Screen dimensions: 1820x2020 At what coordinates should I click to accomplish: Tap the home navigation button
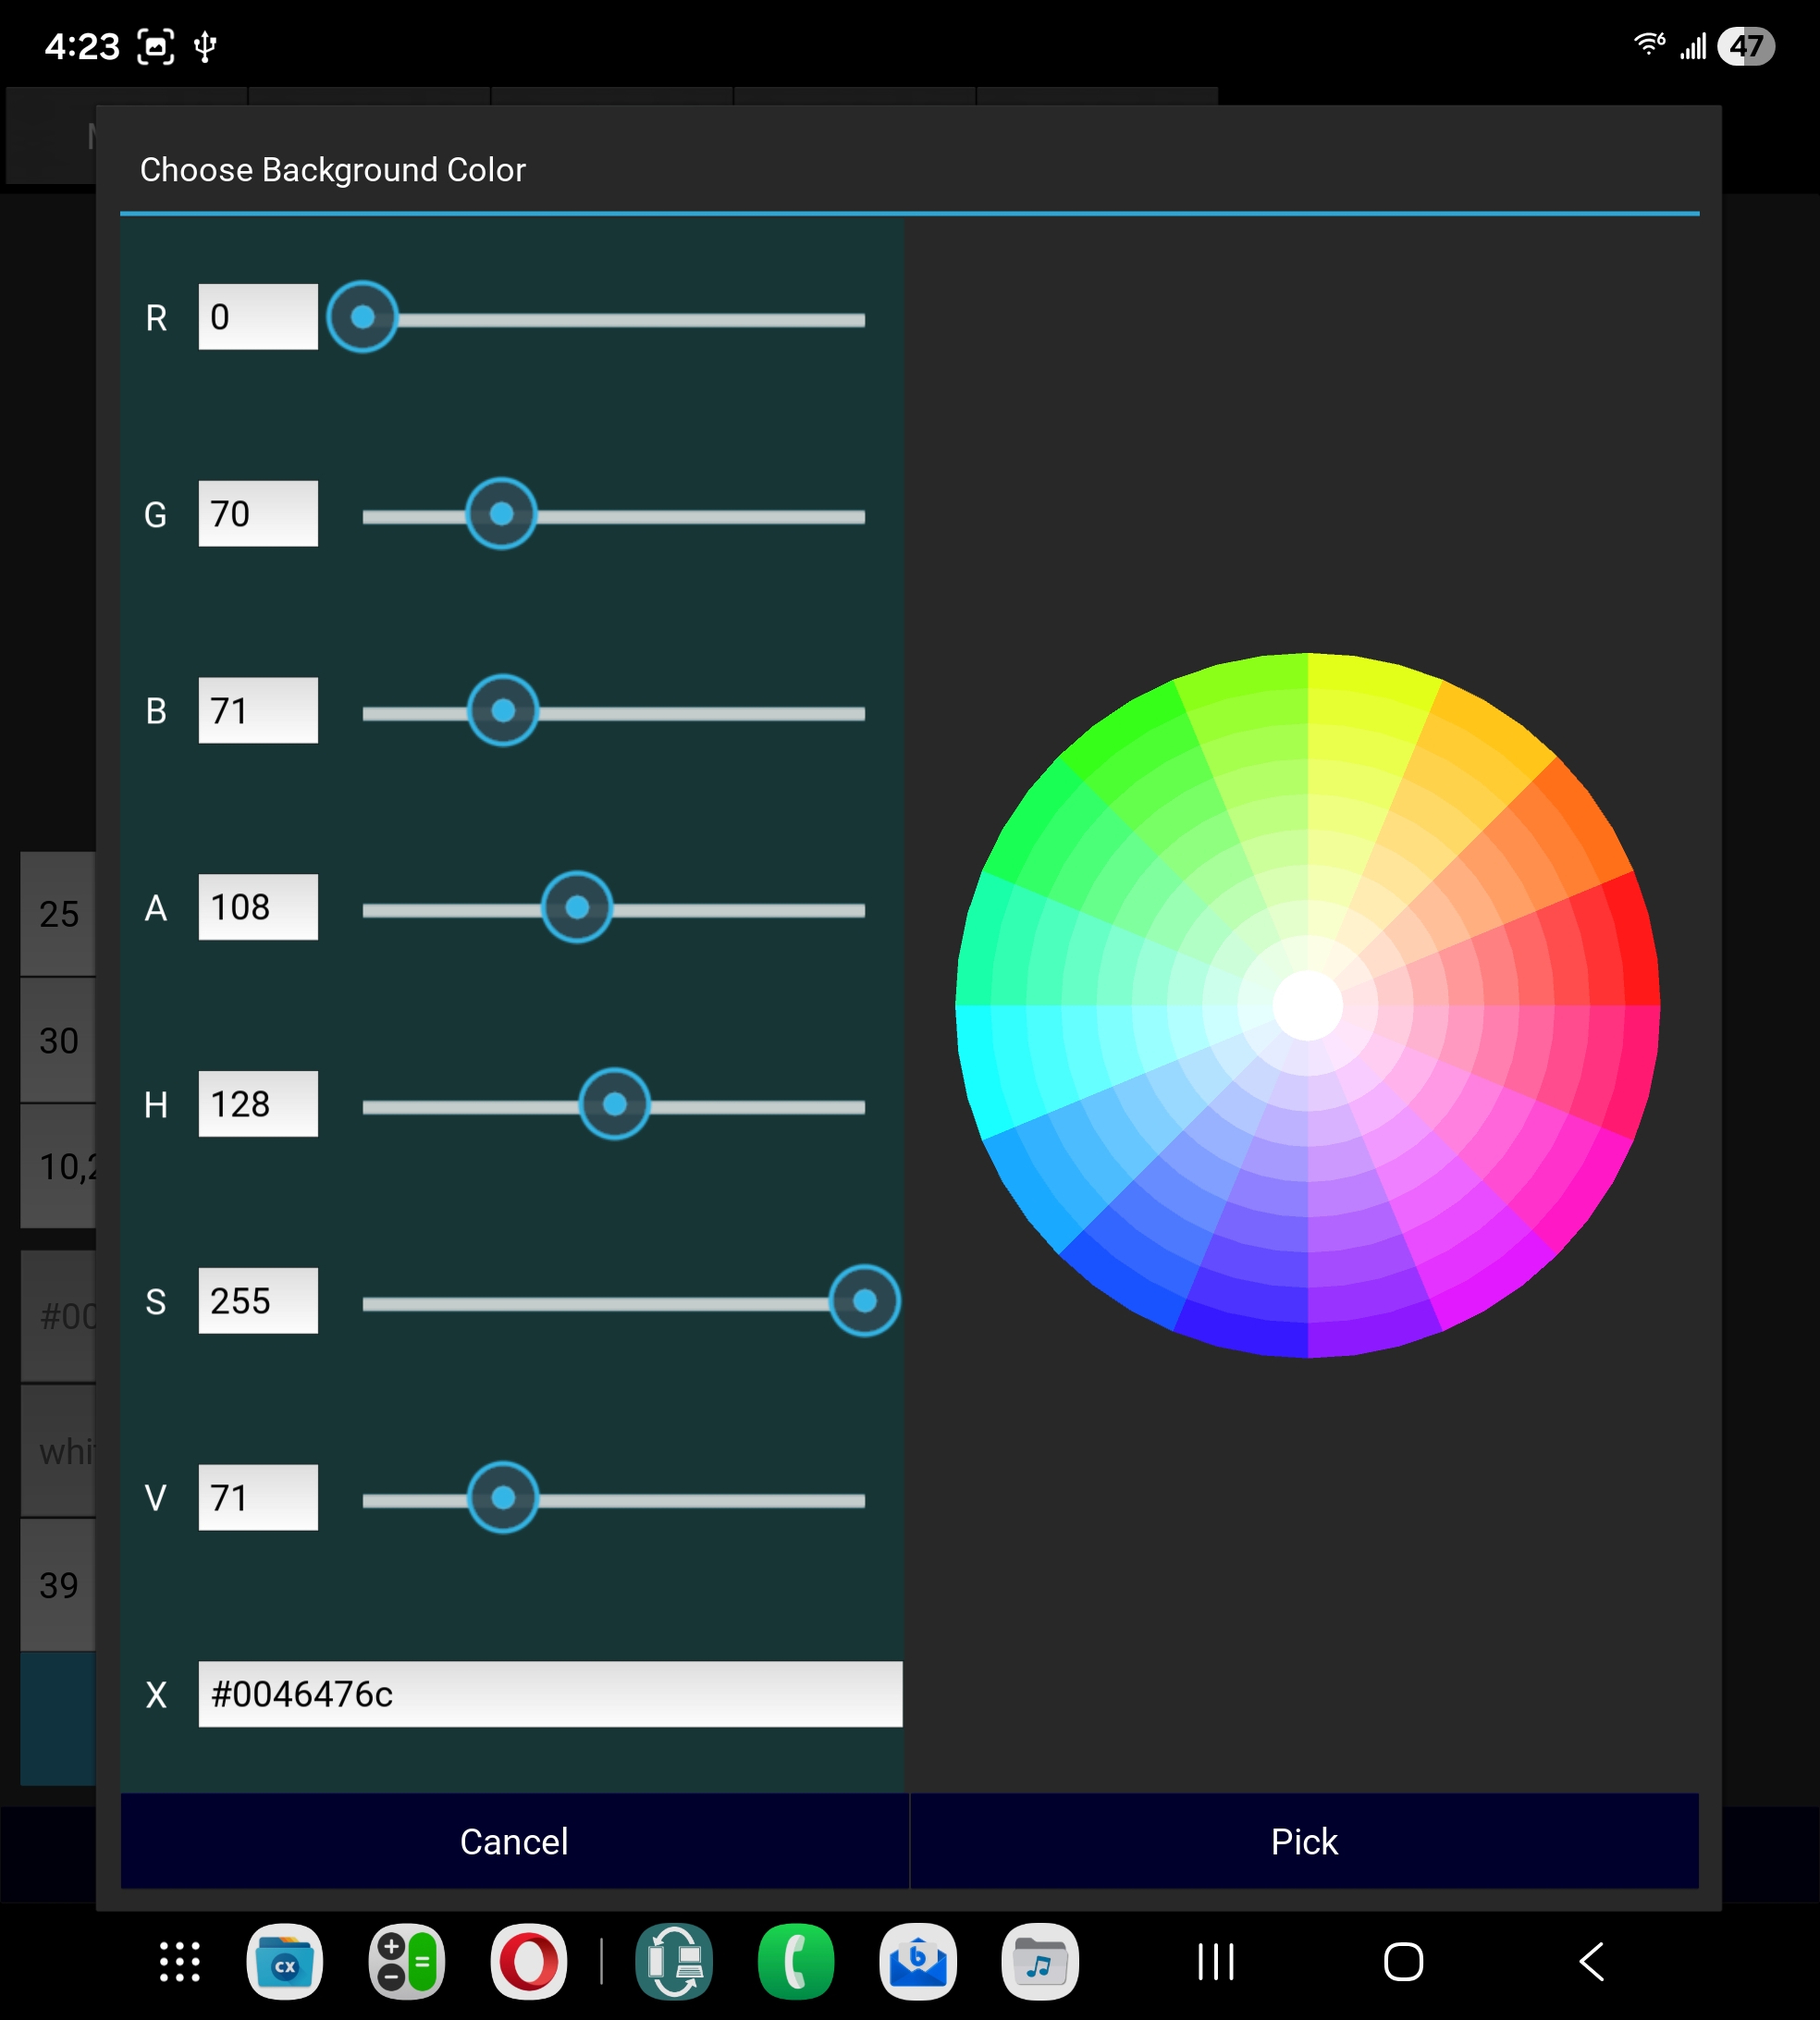[1403, 1962]
